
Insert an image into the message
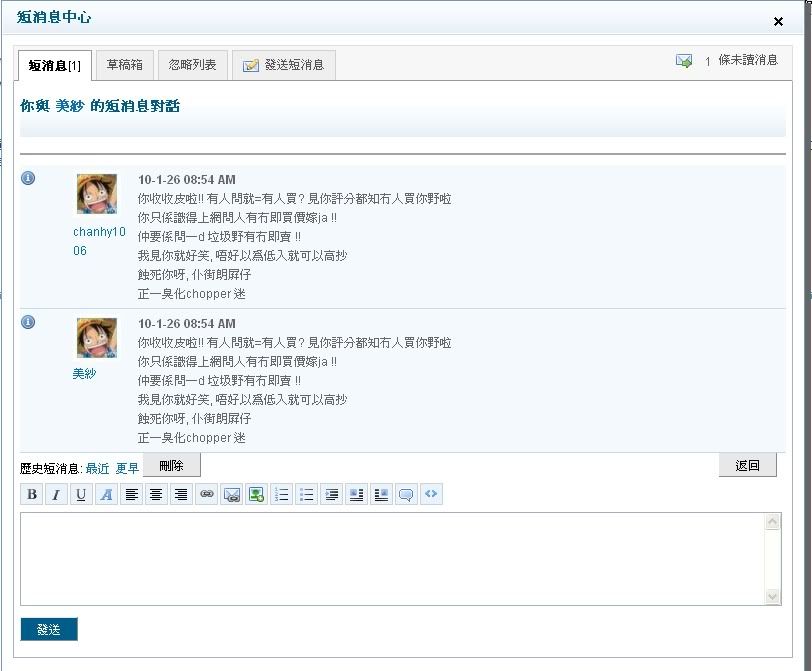[256, 494]
